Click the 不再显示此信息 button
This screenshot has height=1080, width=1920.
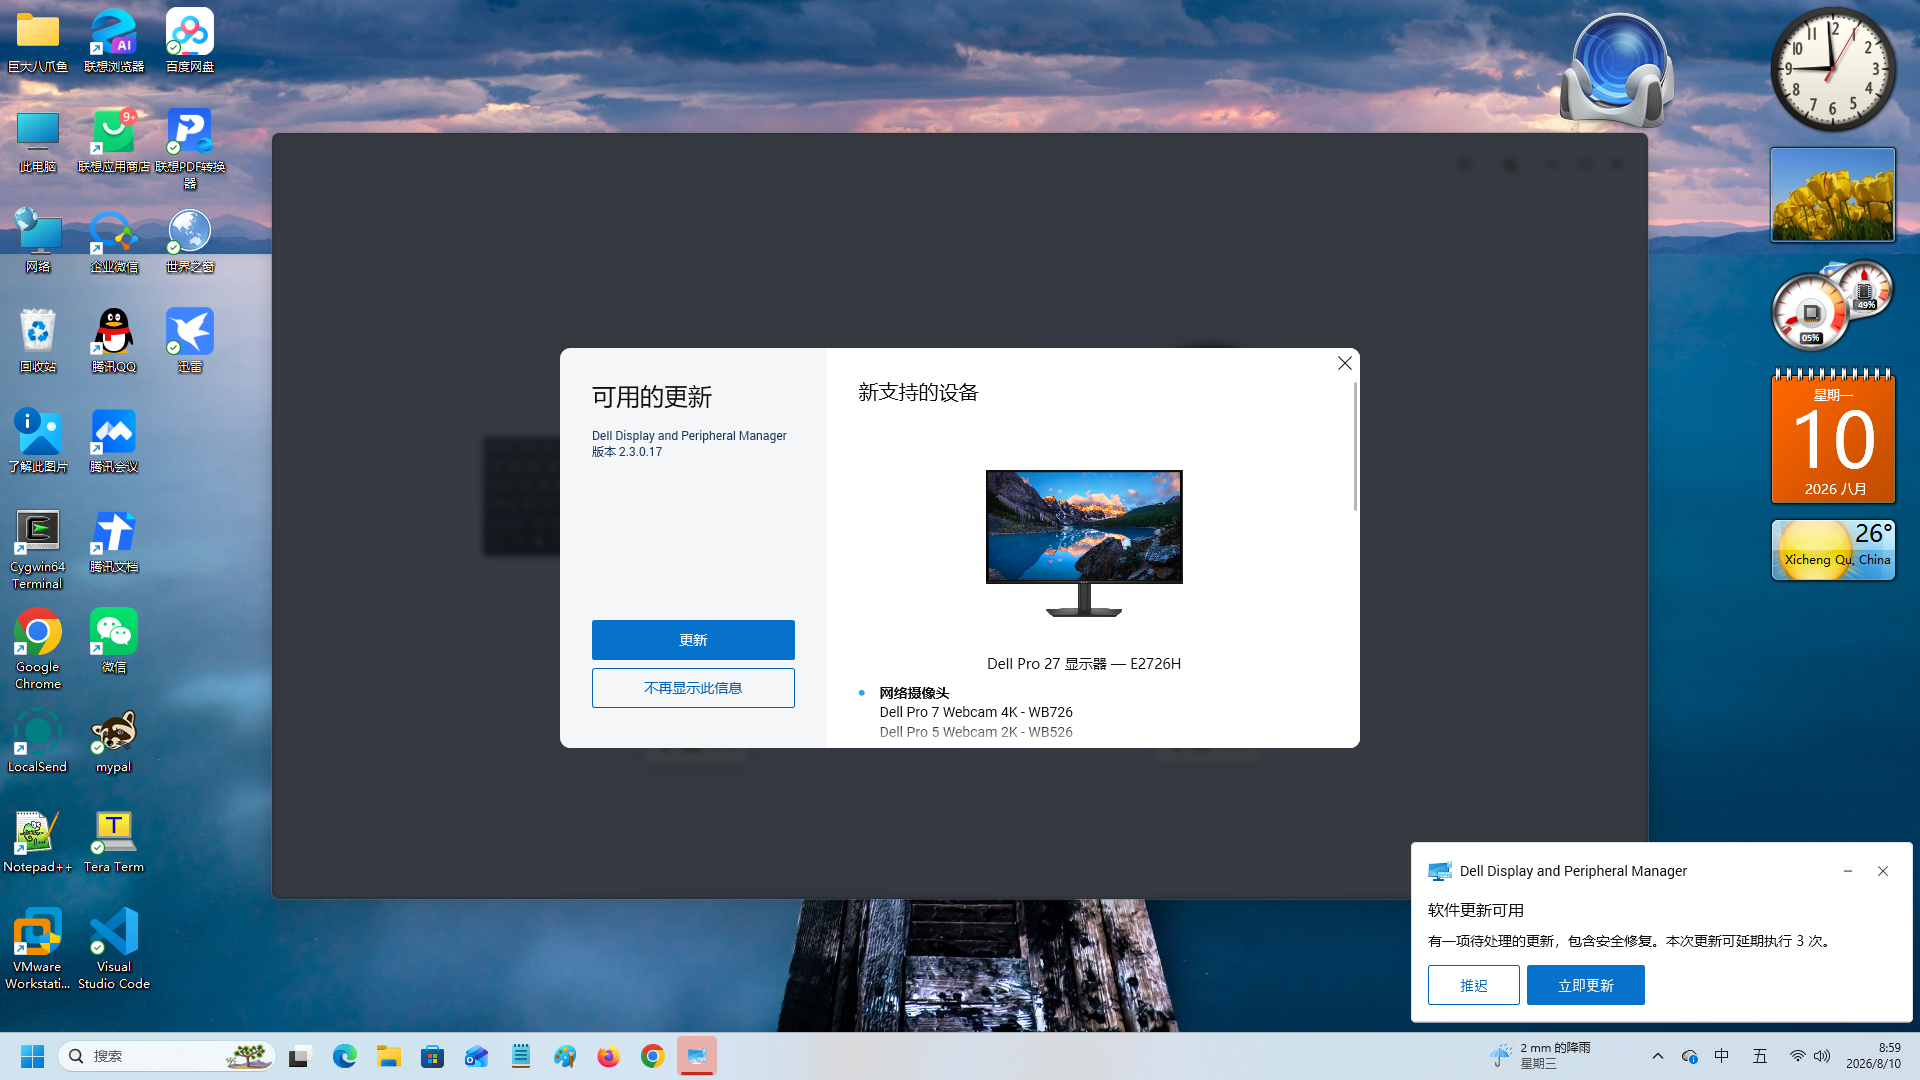693,688
